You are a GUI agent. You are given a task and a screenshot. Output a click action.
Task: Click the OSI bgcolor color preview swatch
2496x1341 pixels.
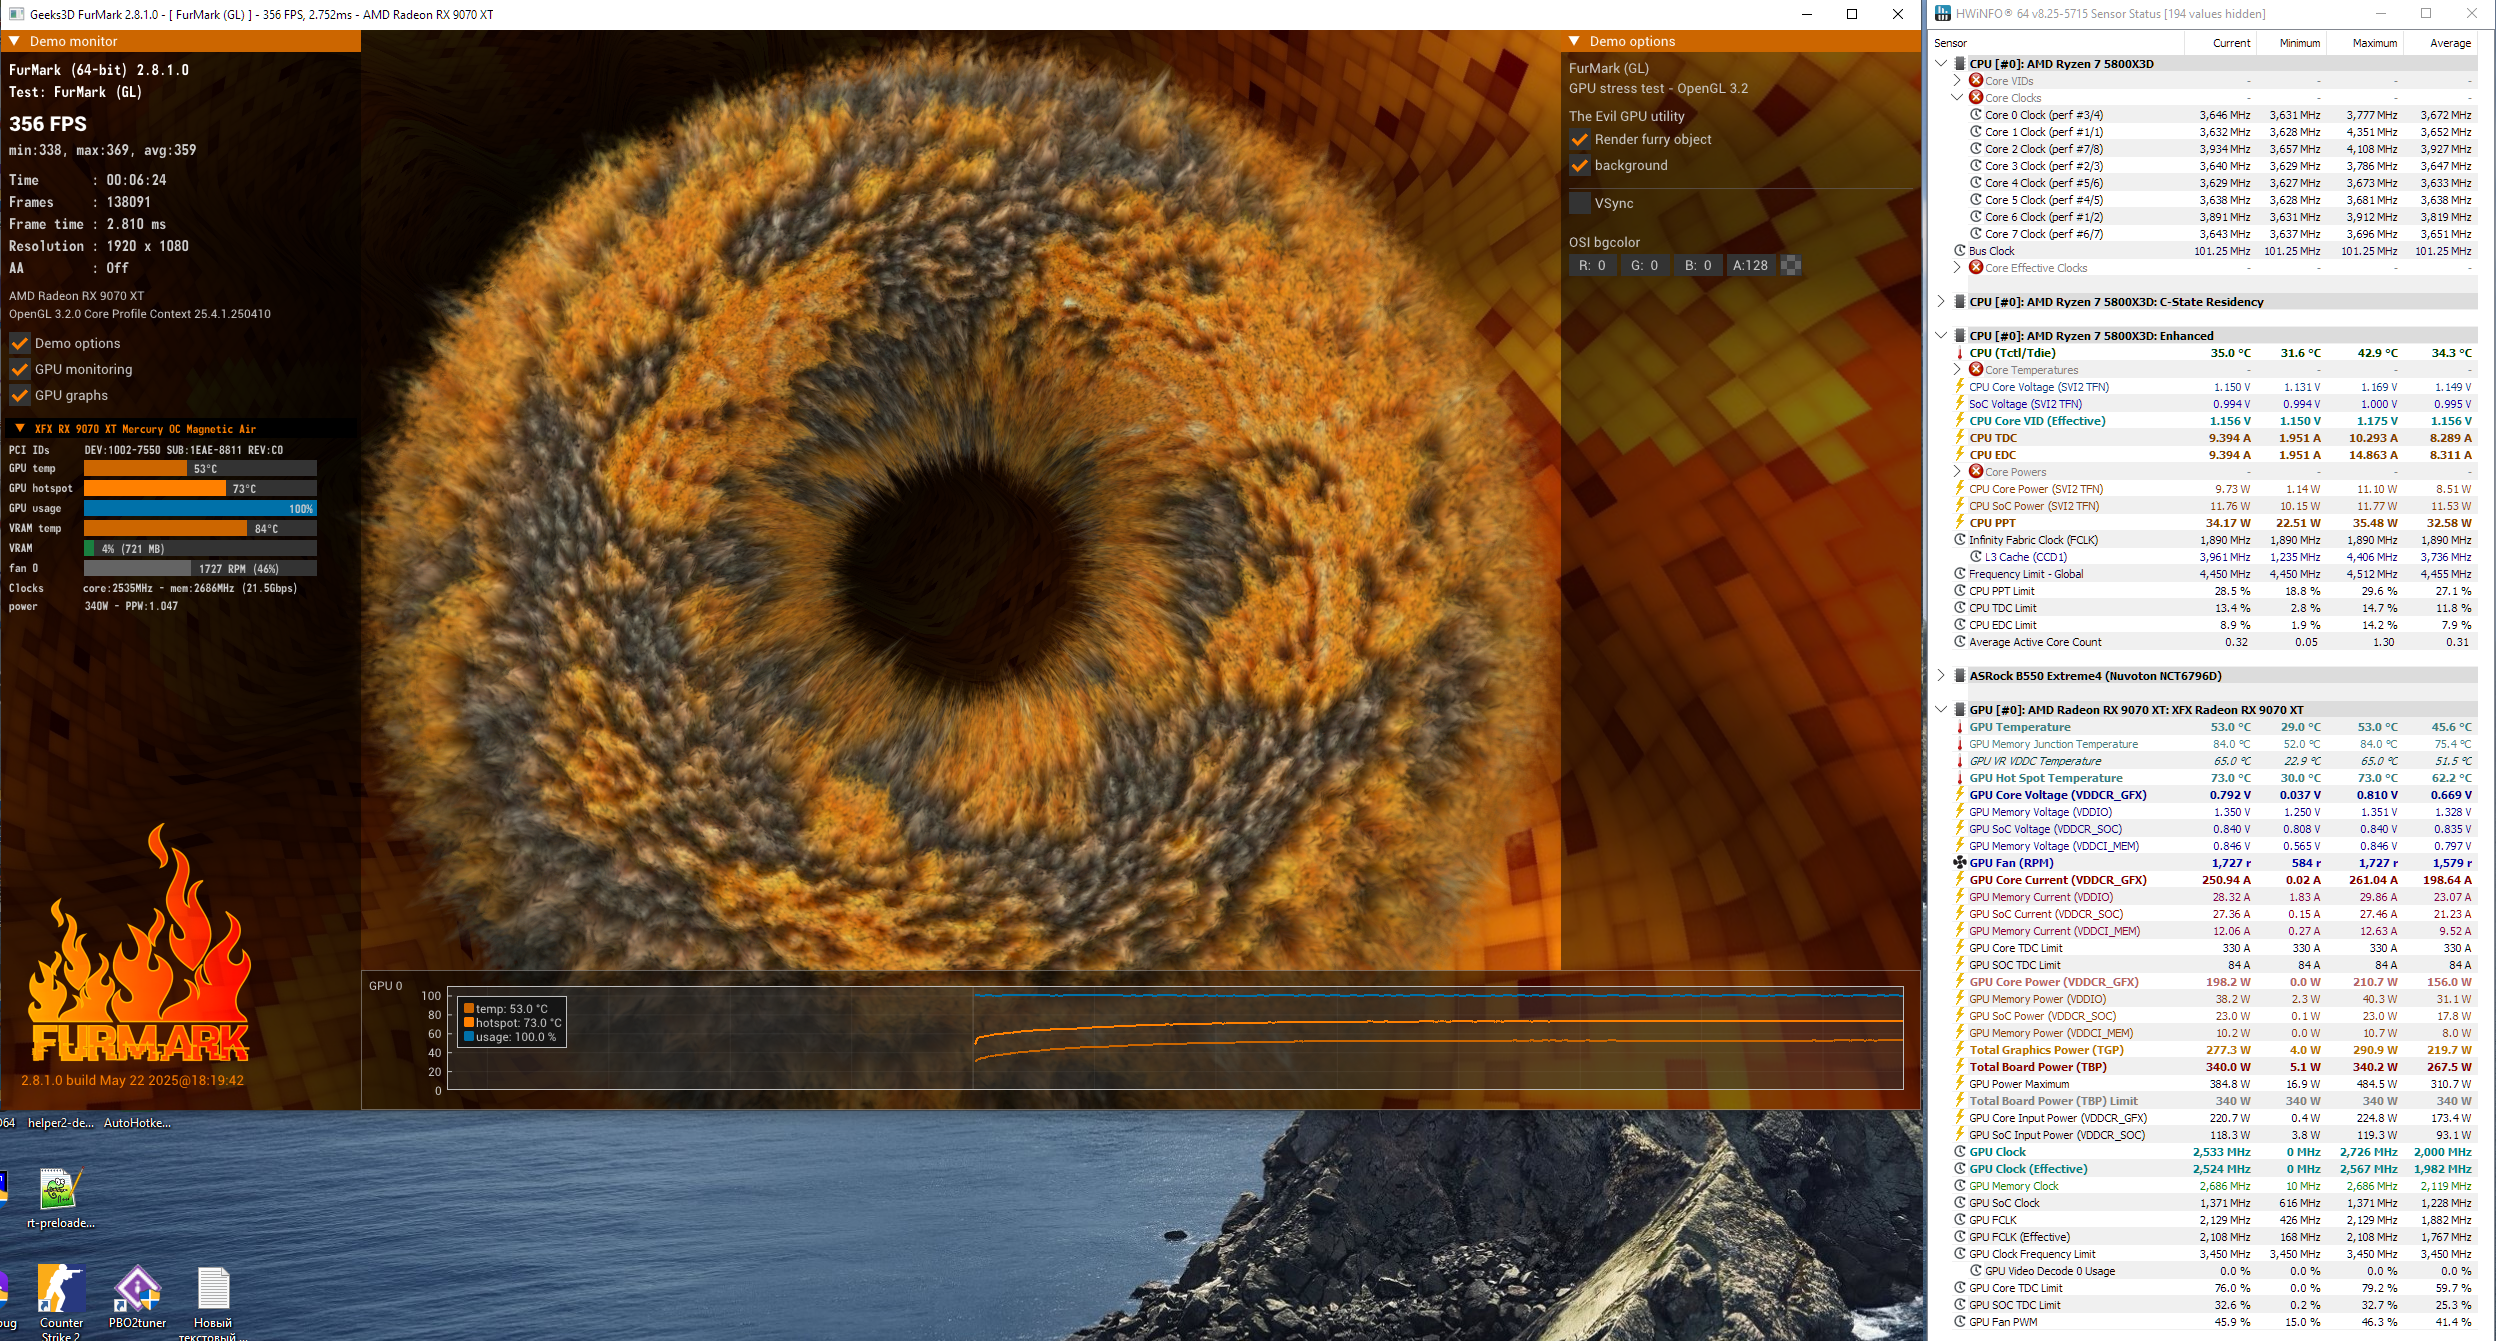pos(1791,265)
